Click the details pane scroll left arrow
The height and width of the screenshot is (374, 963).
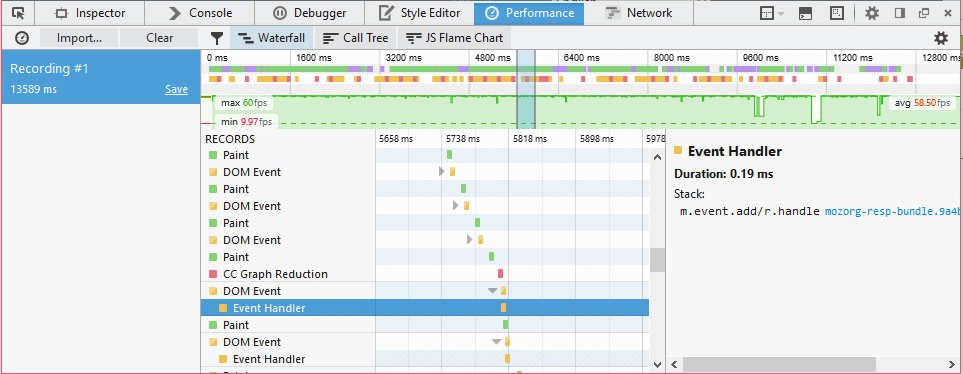674,364
